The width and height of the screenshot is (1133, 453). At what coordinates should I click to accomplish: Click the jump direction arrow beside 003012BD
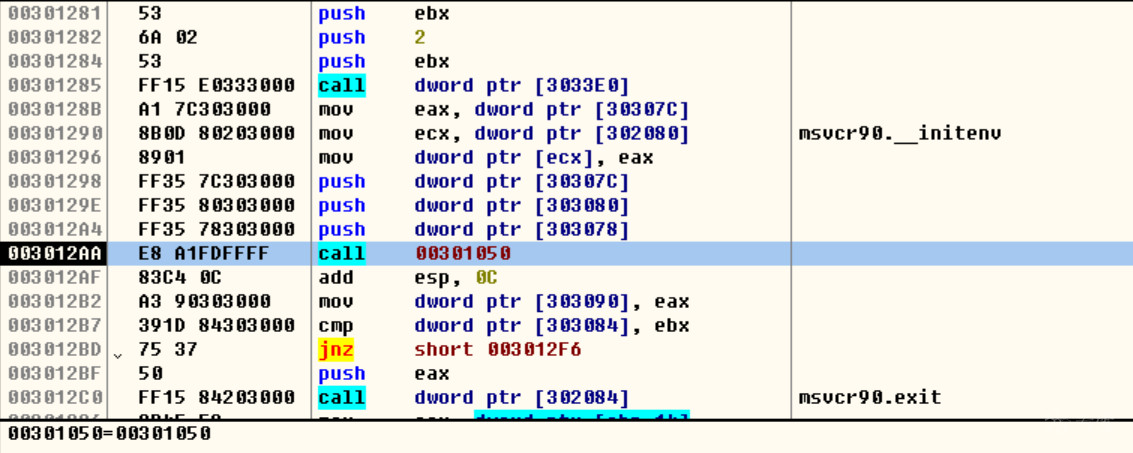(x=119, y=355)
